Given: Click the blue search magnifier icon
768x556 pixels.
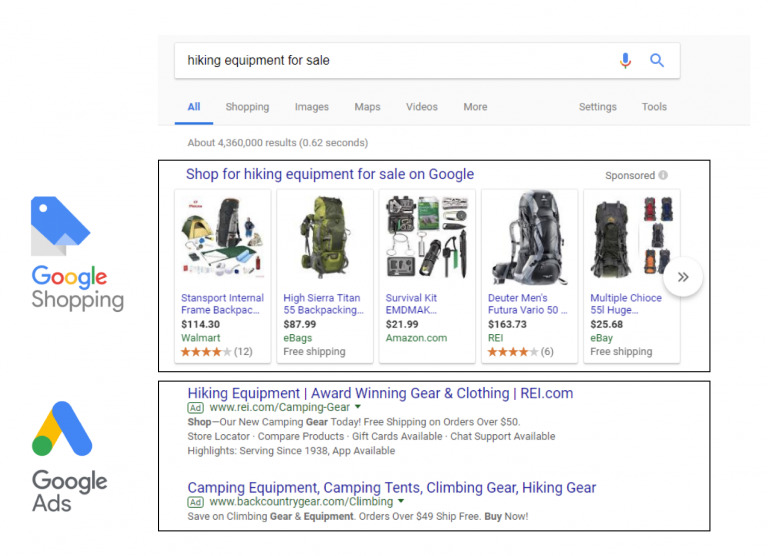Looking at the screenshot, I should tap(657, 60).
